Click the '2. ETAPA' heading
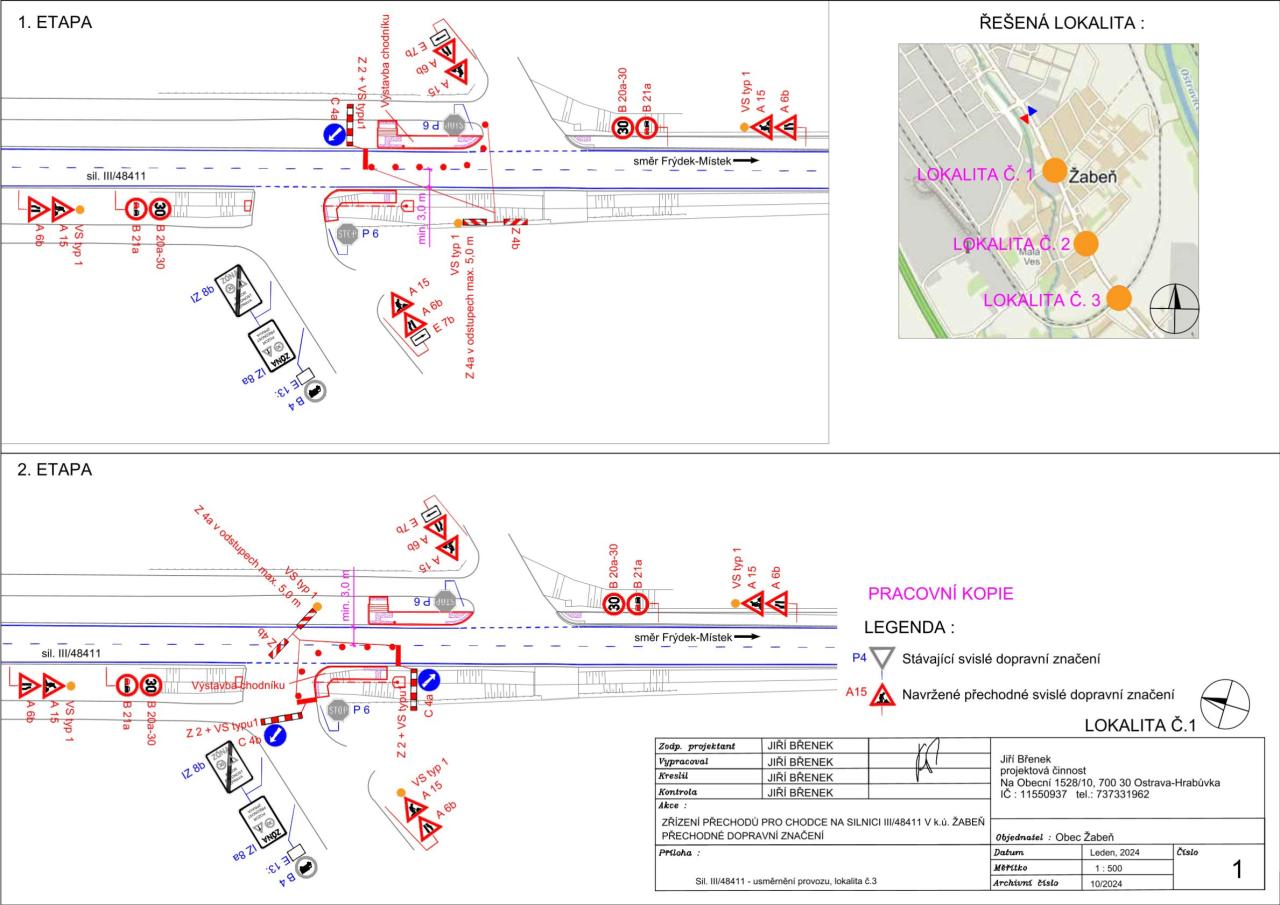Image resolution: width=1280 pixels, height=905 pixels. (56, 470)
